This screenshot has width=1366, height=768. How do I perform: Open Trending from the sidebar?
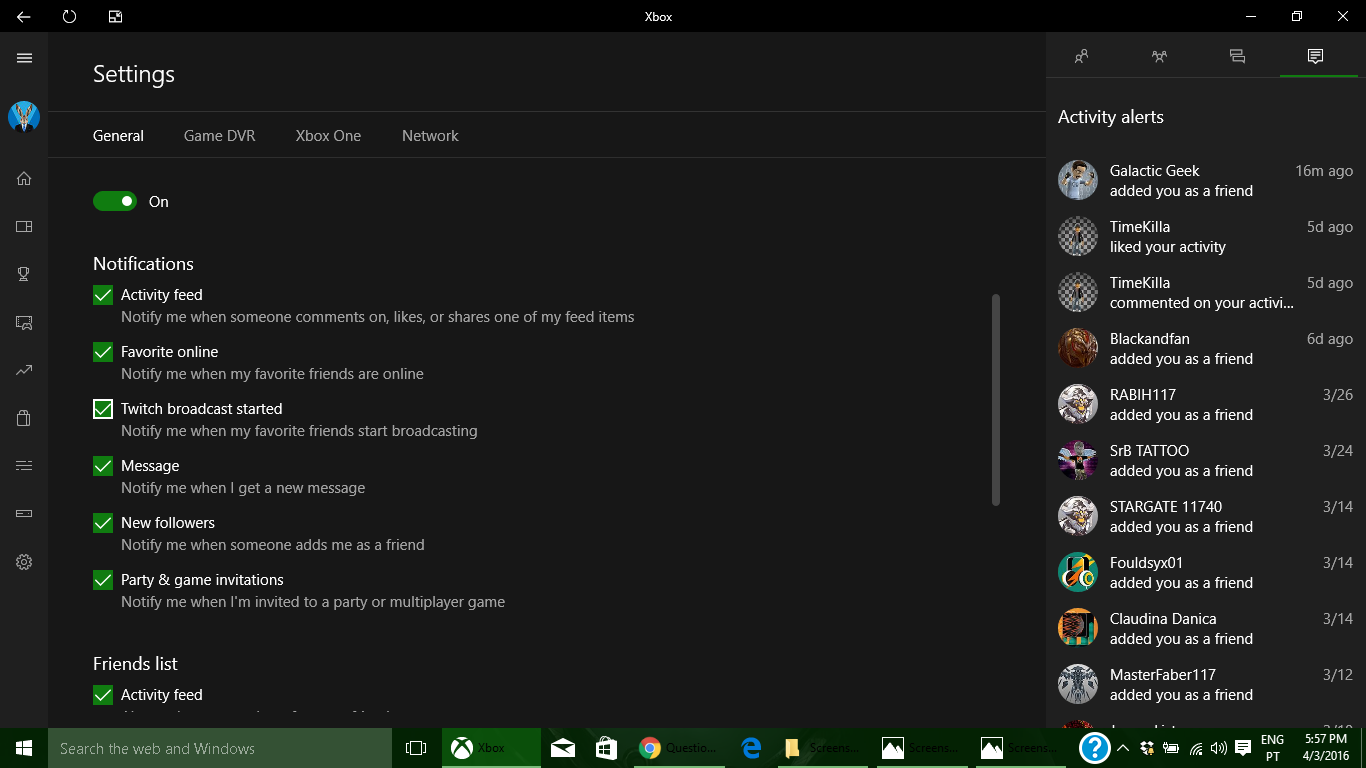pyautogui.click(x=24, y=371)
